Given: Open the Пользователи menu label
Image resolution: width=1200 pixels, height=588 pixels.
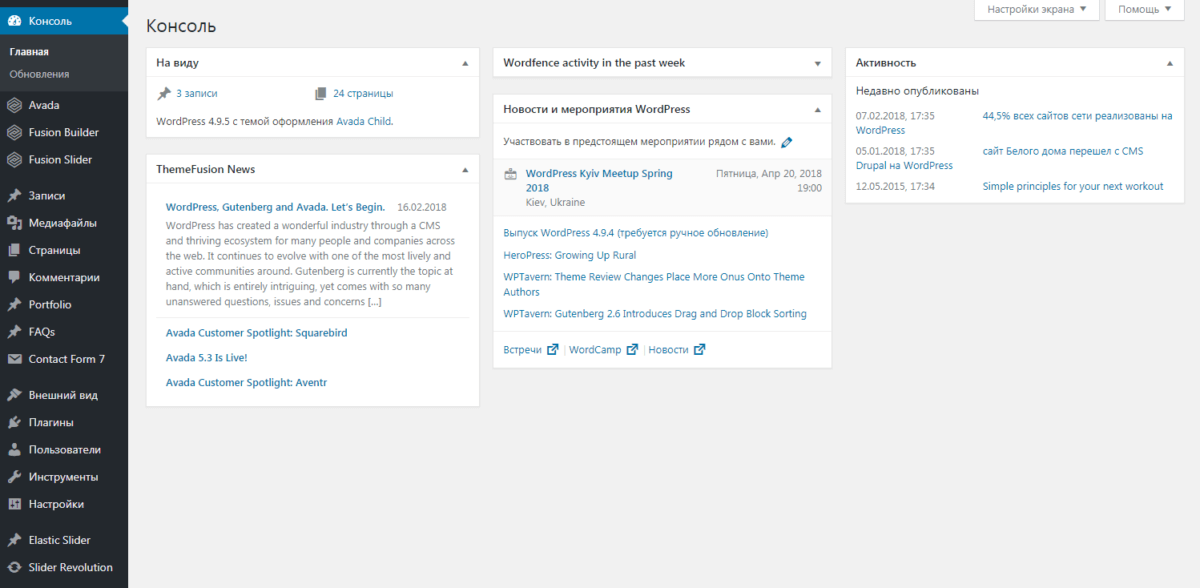Looking at the screenshot, I should coord(65,450).
